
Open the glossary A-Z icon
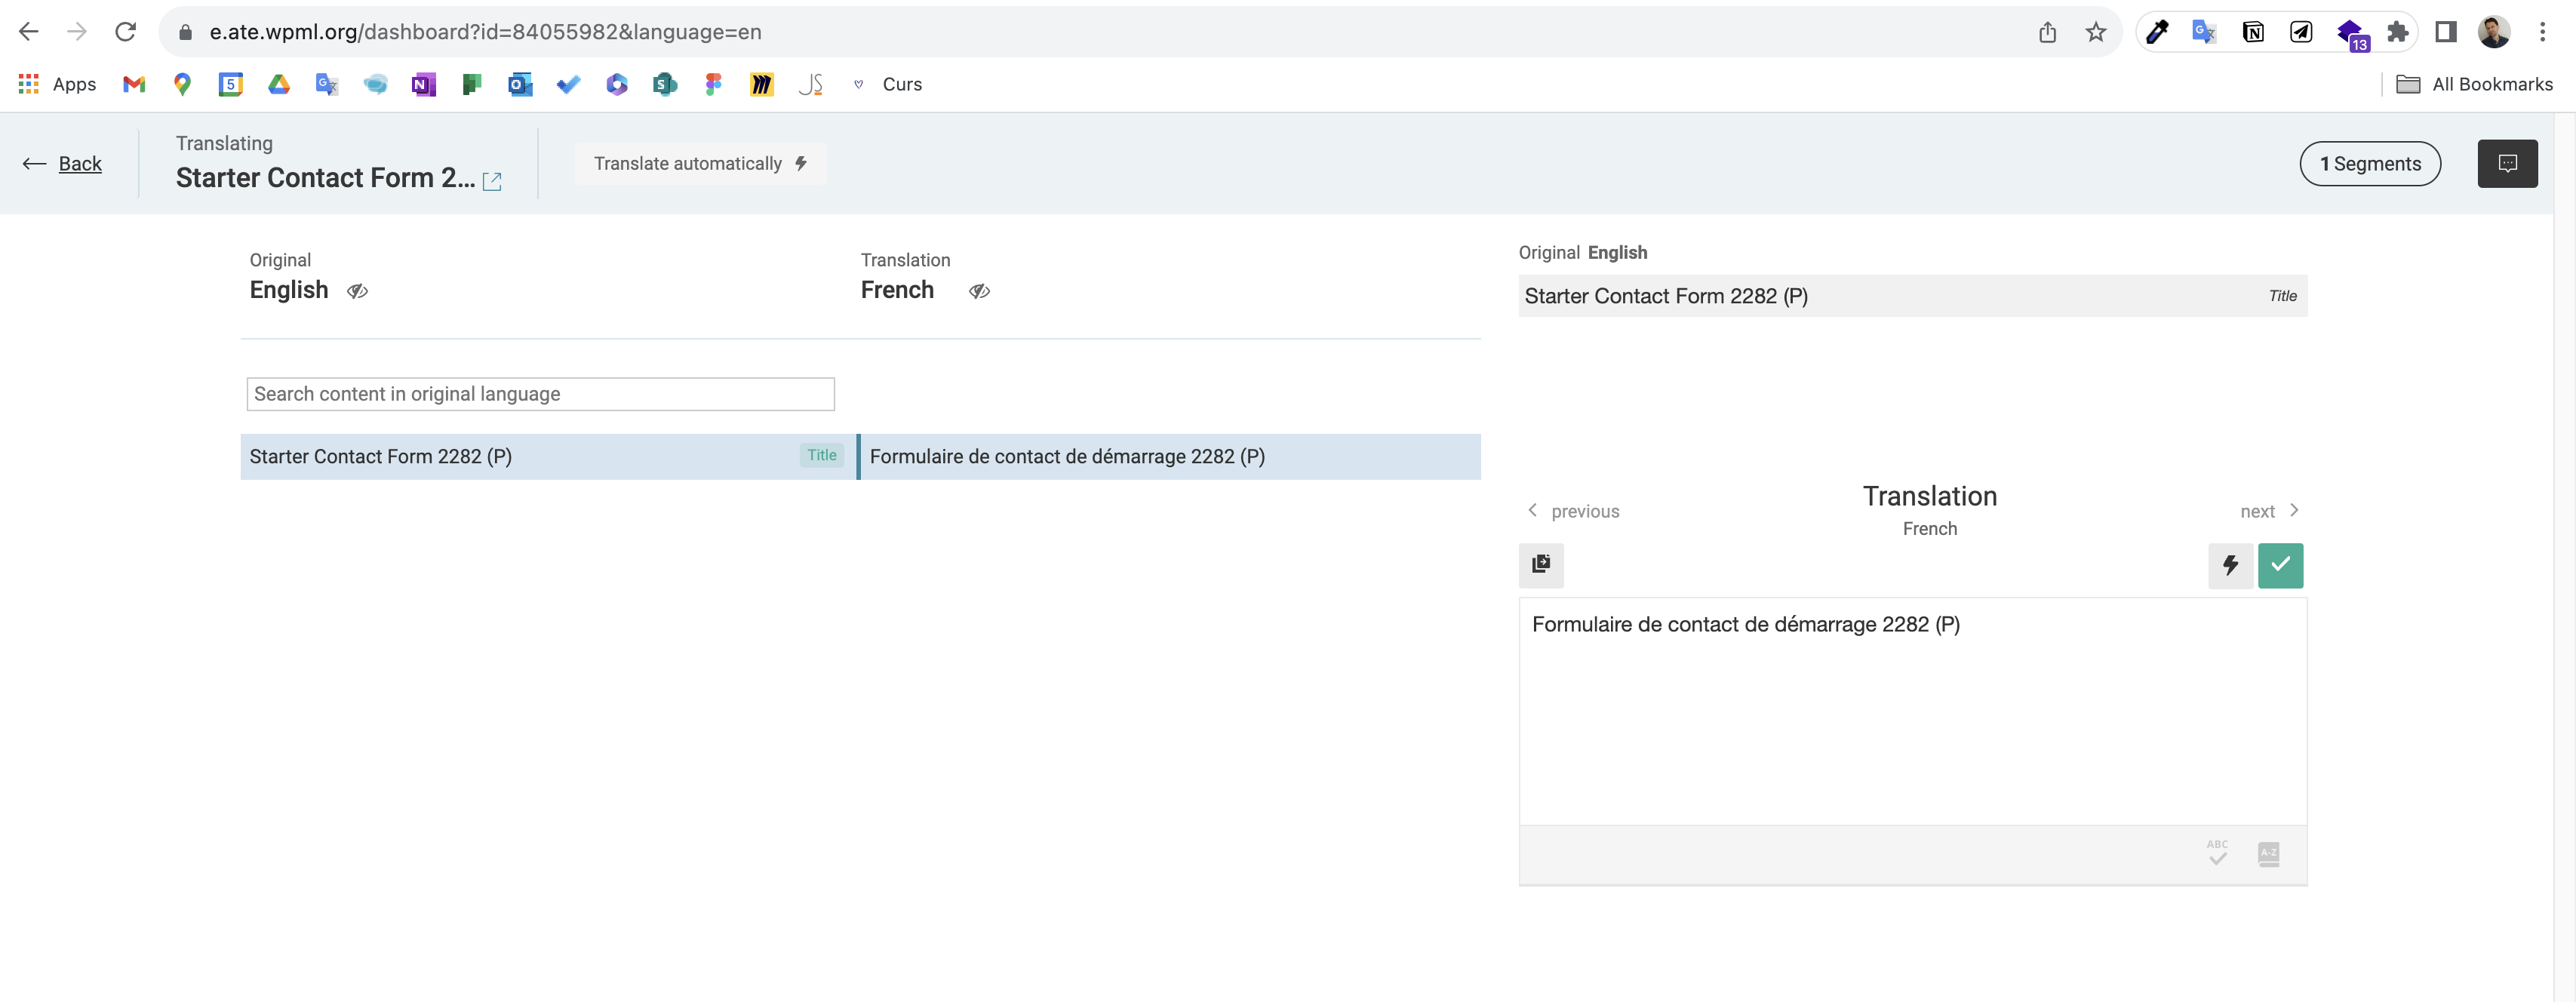coord(2268,854)
